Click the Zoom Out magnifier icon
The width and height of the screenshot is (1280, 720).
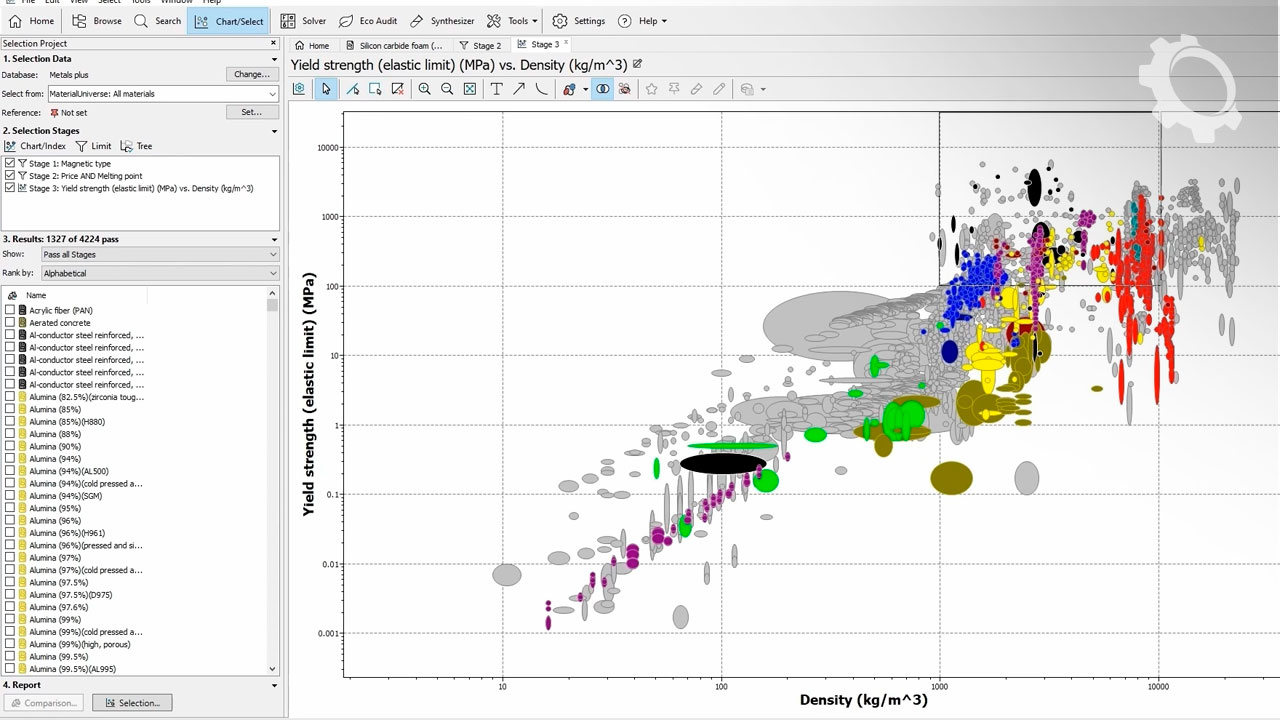pos(447,89)
